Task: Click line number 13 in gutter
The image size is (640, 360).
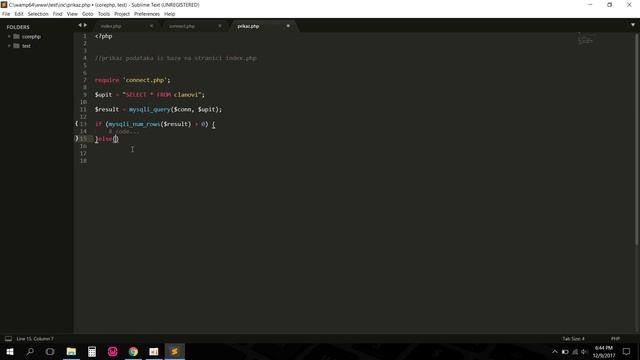Action: [x=83, y=124]
